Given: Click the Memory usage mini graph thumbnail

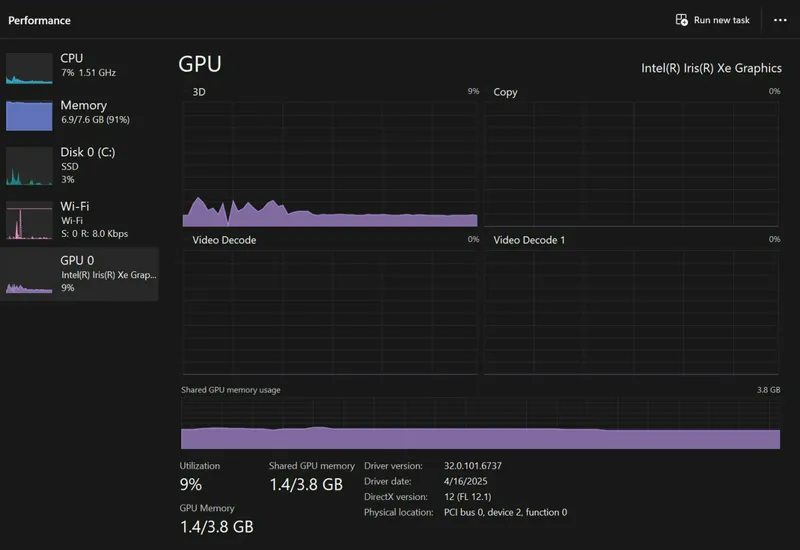Looking at the screenshot, I should [x=29, y=115].
